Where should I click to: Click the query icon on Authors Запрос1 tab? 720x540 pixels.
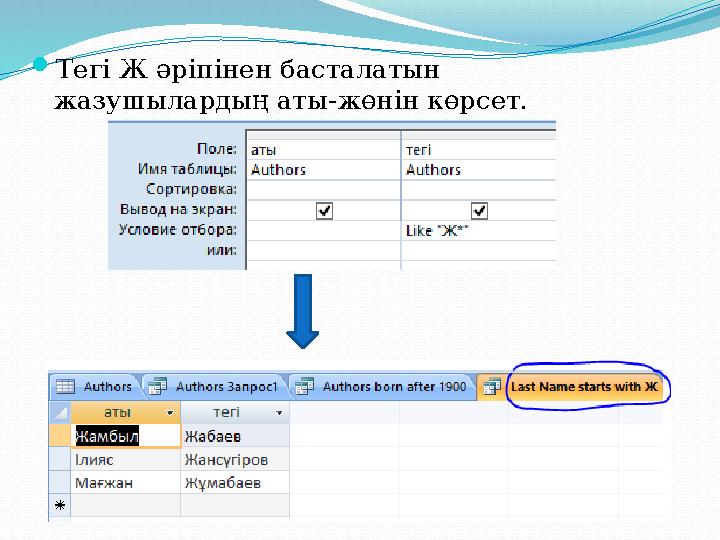158,387
